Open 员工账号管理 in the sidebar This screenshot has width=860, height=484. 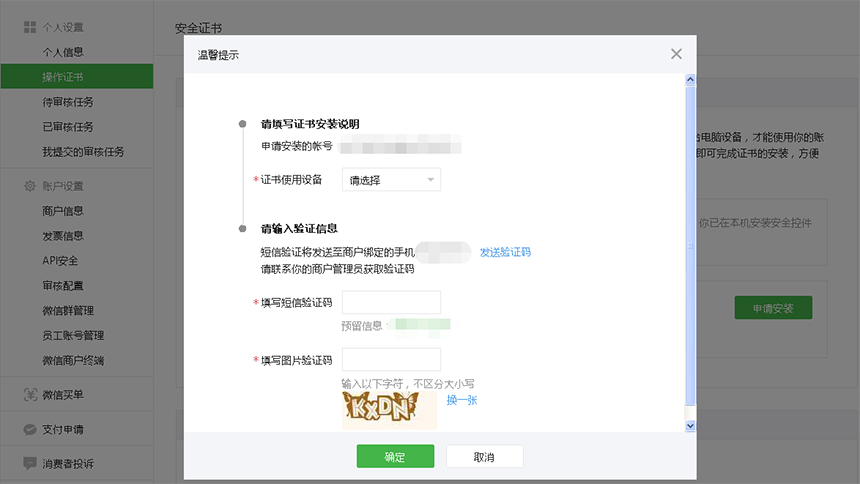[x=73, y=335]
